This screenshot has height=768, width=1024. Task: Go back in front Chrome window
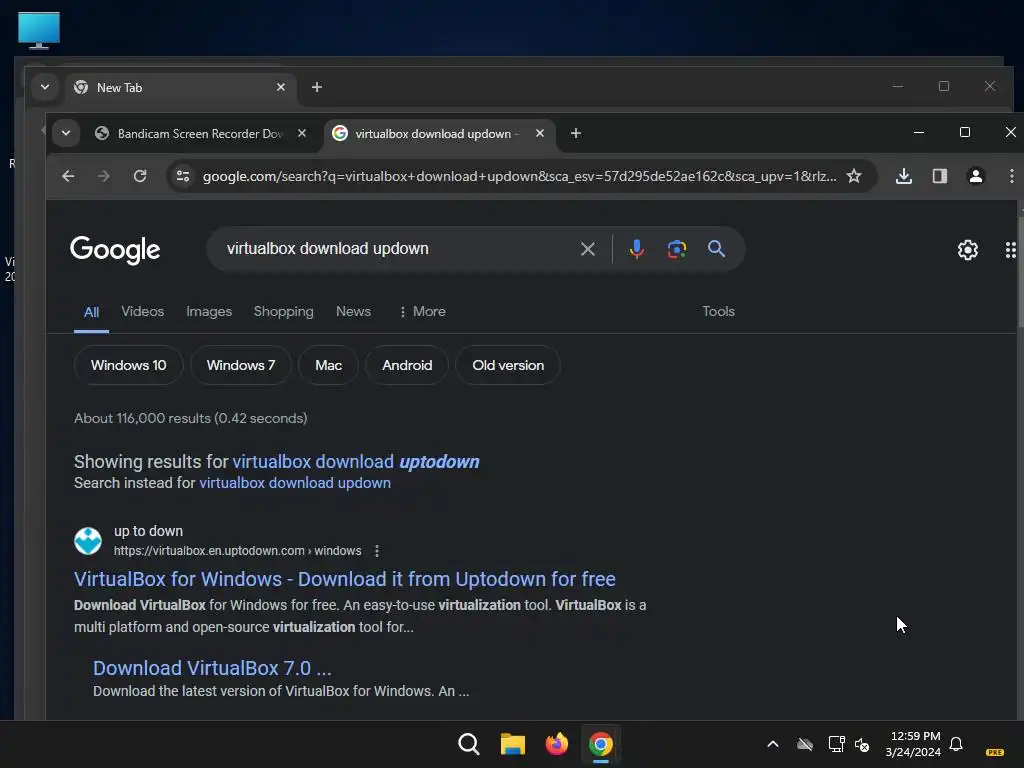pos(68,176)
